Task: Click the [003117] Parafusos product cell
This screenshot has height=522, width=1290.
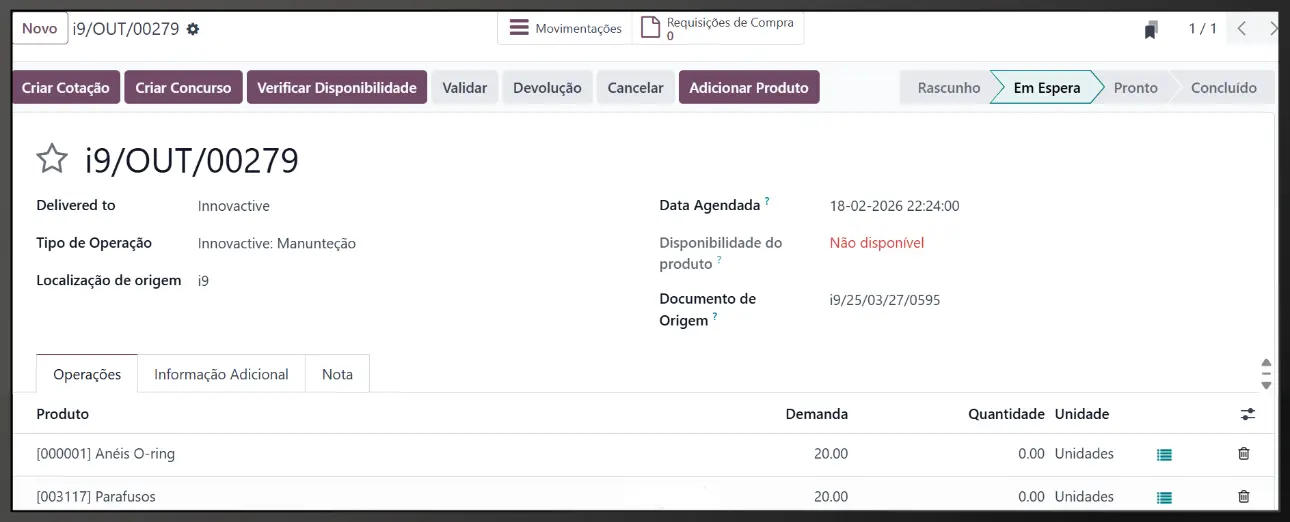Action: (x=96, y=497)
